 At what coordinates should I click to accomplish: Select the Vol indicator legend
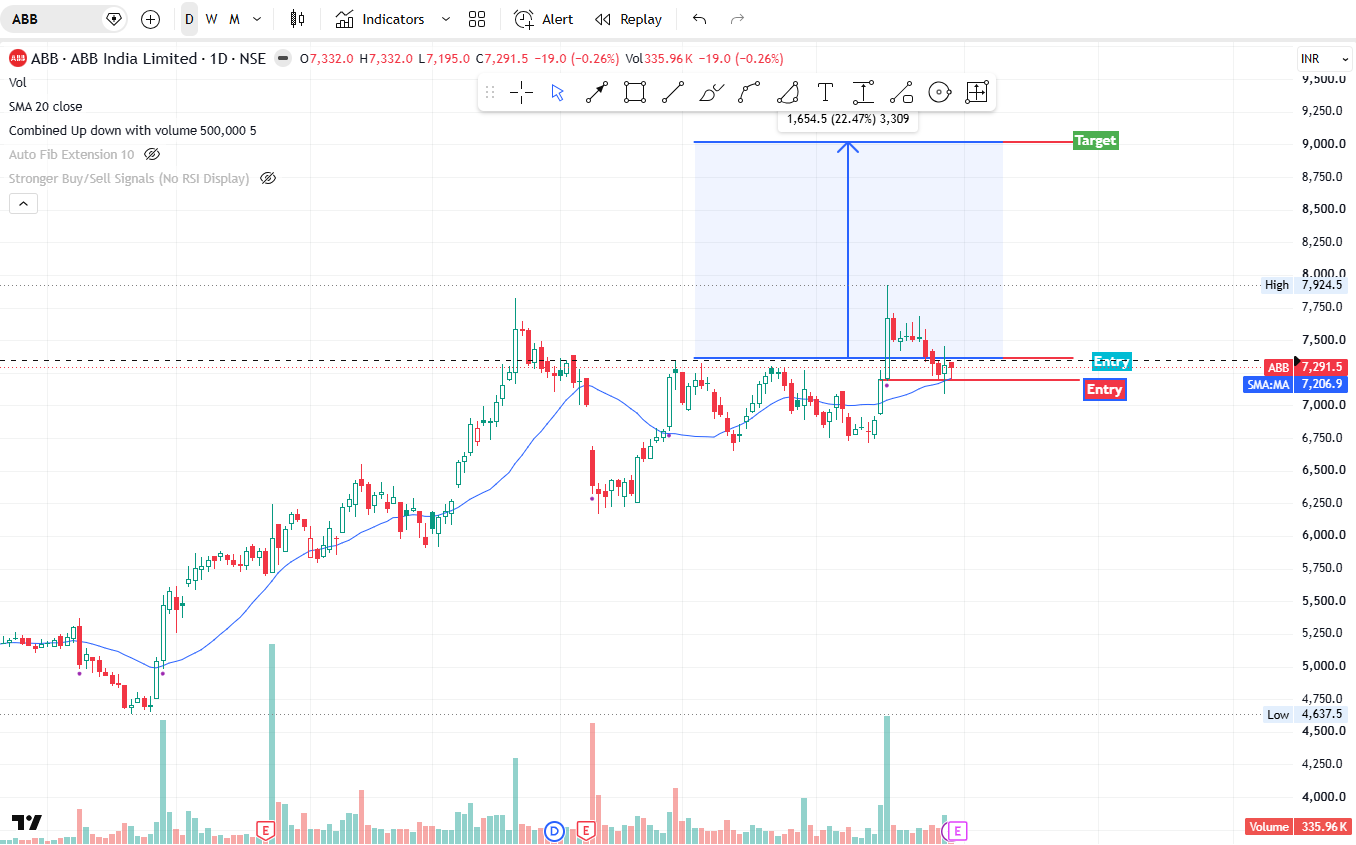[x=18, y=82]
